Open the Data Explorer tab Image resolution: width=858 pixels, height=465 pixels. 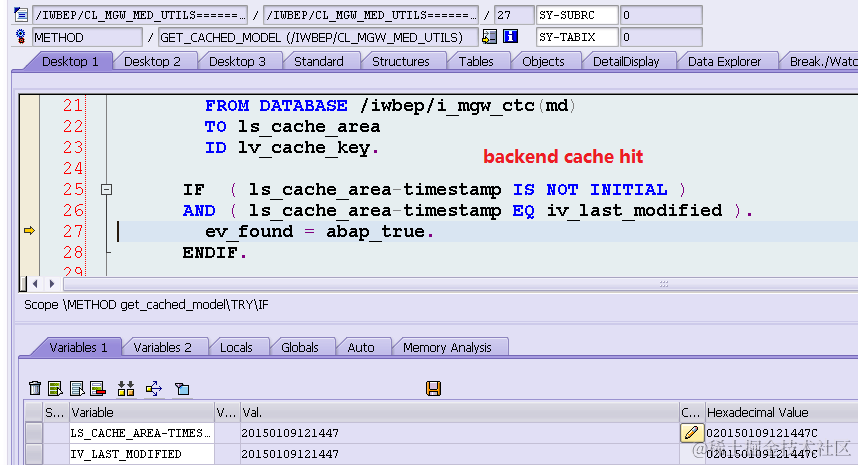724,61
